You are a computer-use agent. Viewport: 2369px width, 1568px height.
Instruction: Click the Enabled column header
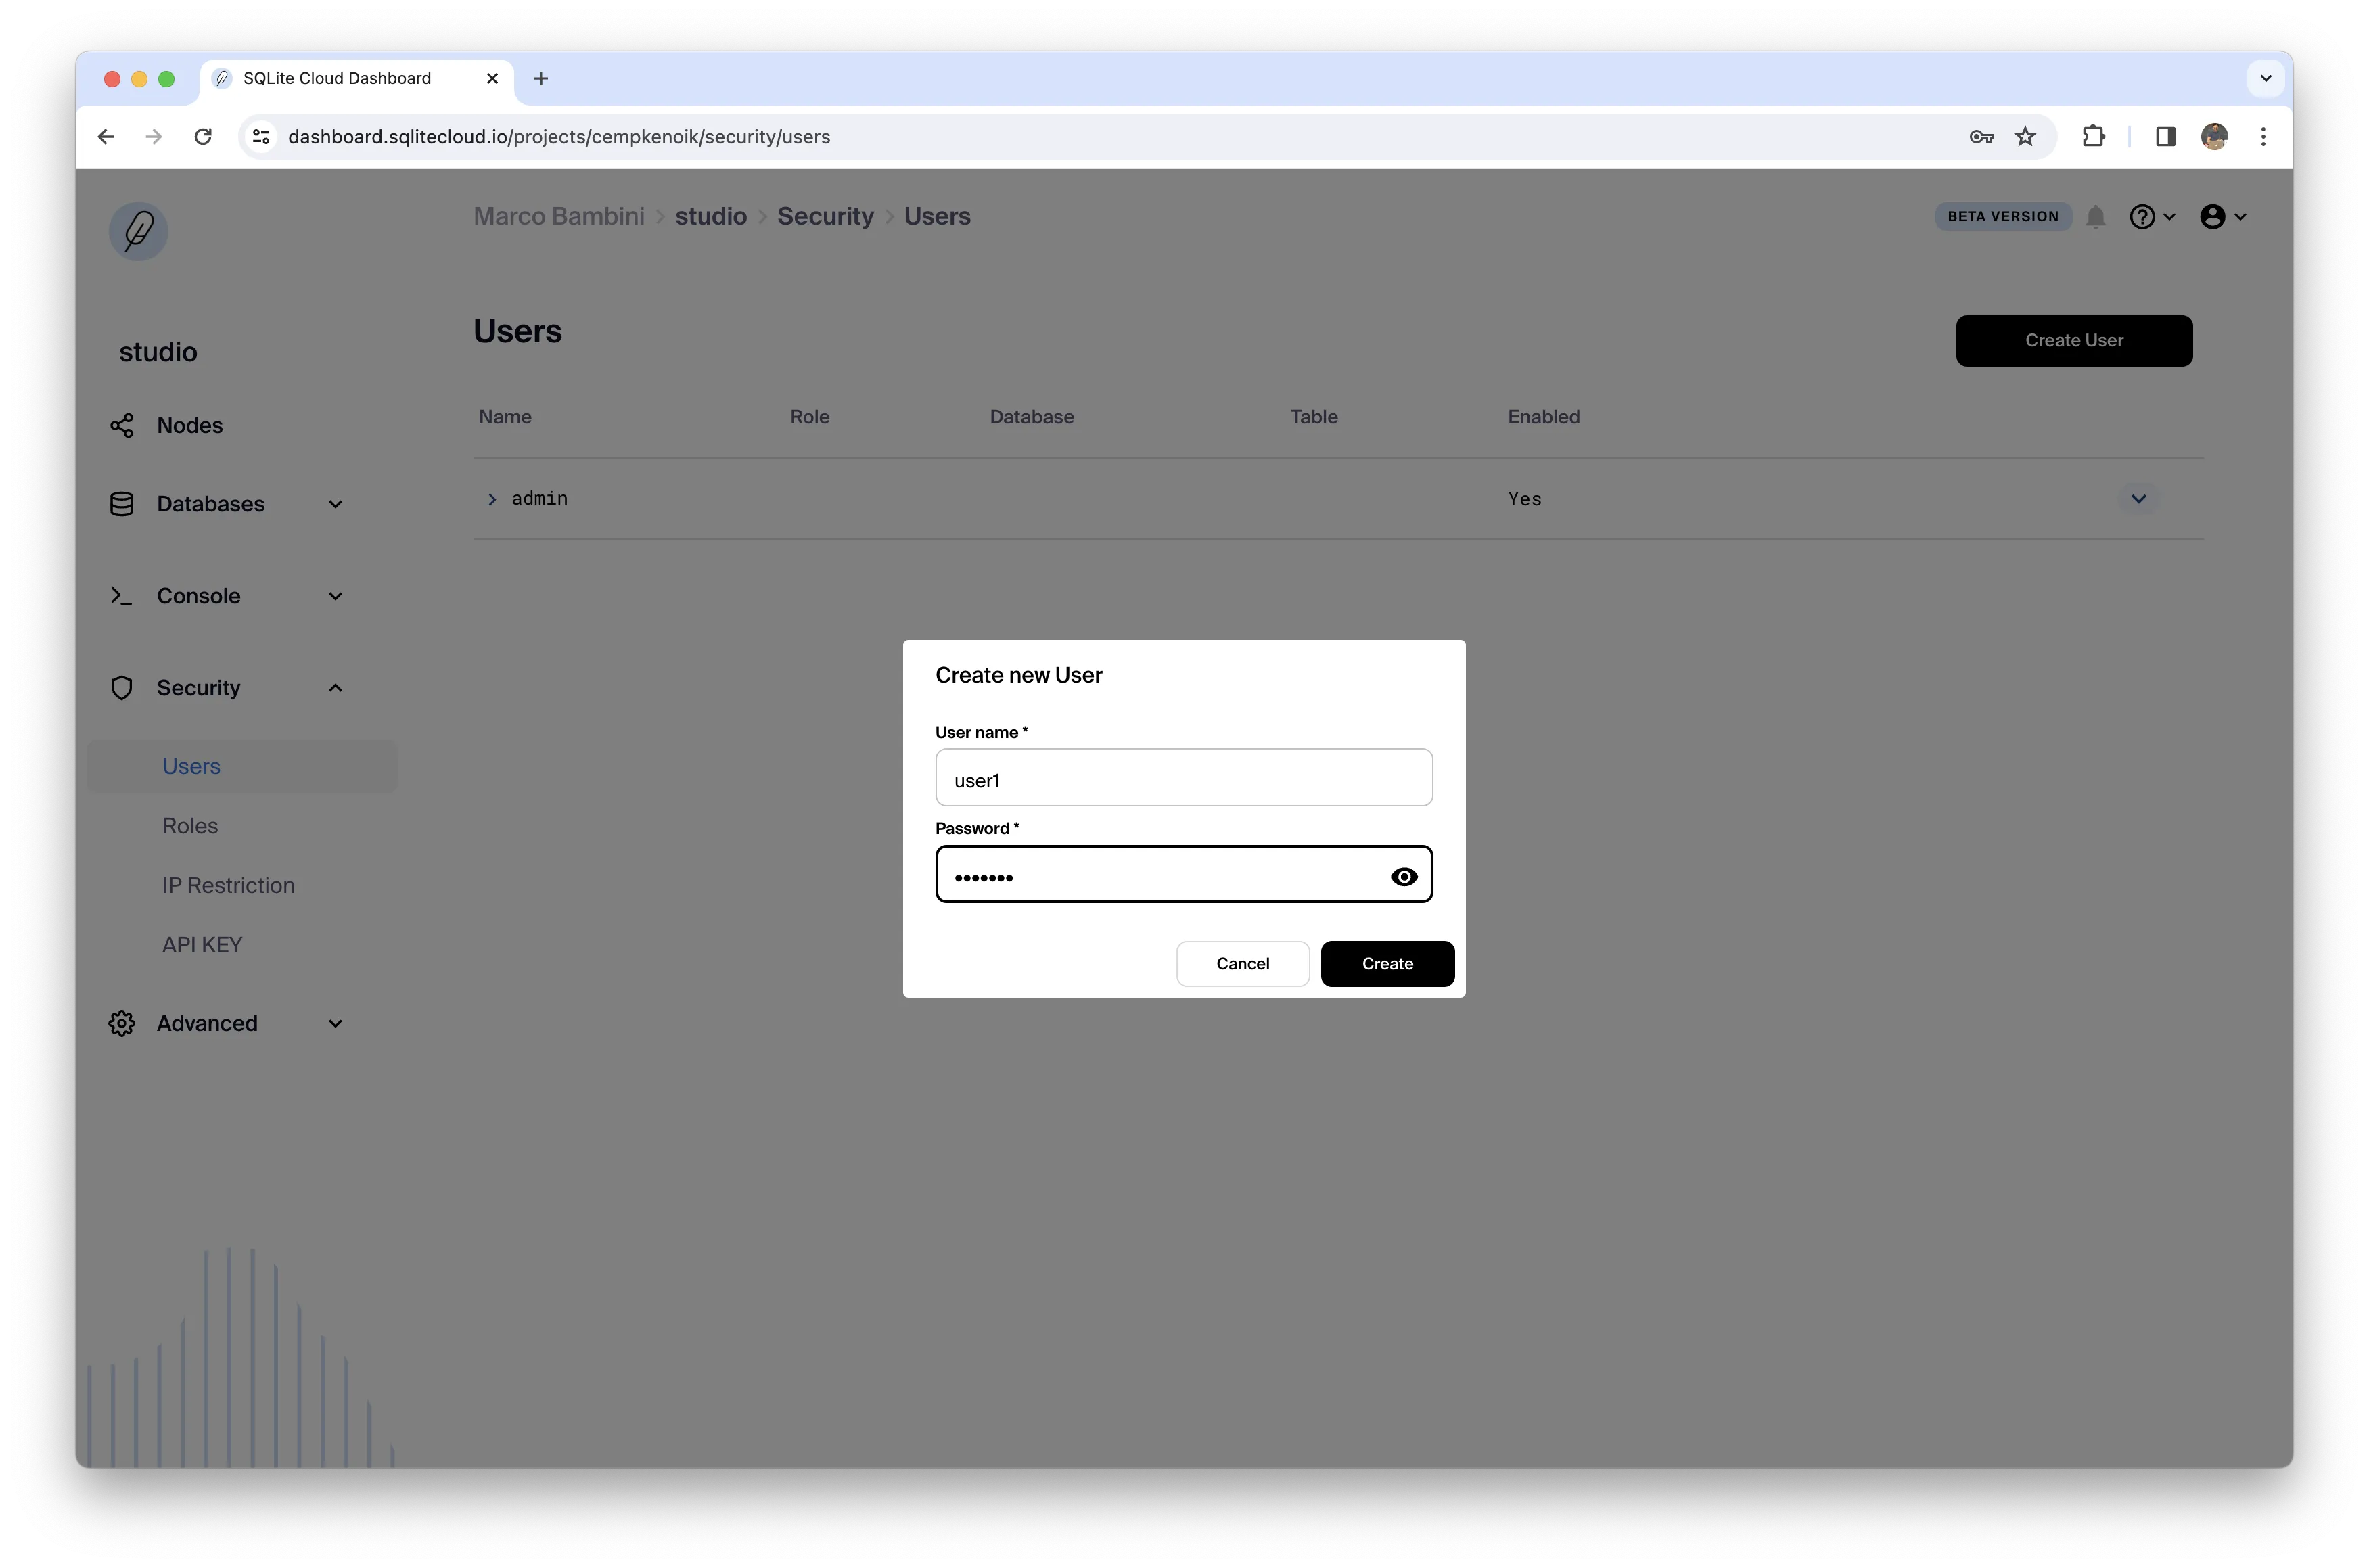click(1543, 417)
